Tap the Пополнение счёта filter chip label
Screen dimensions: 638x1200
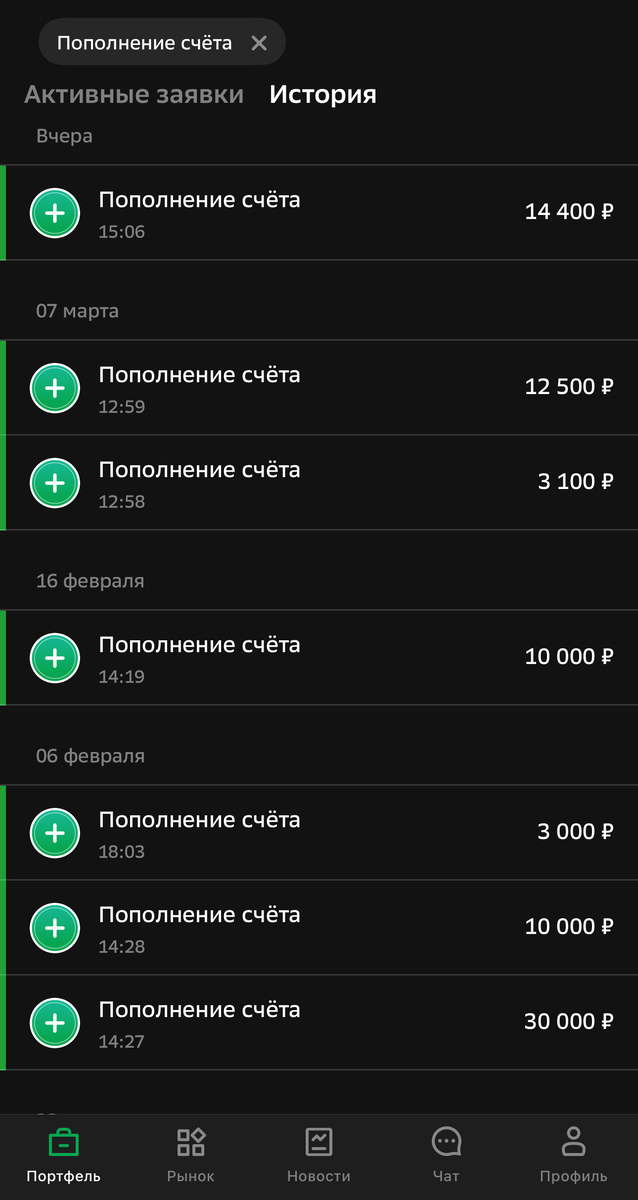(145, 42)
